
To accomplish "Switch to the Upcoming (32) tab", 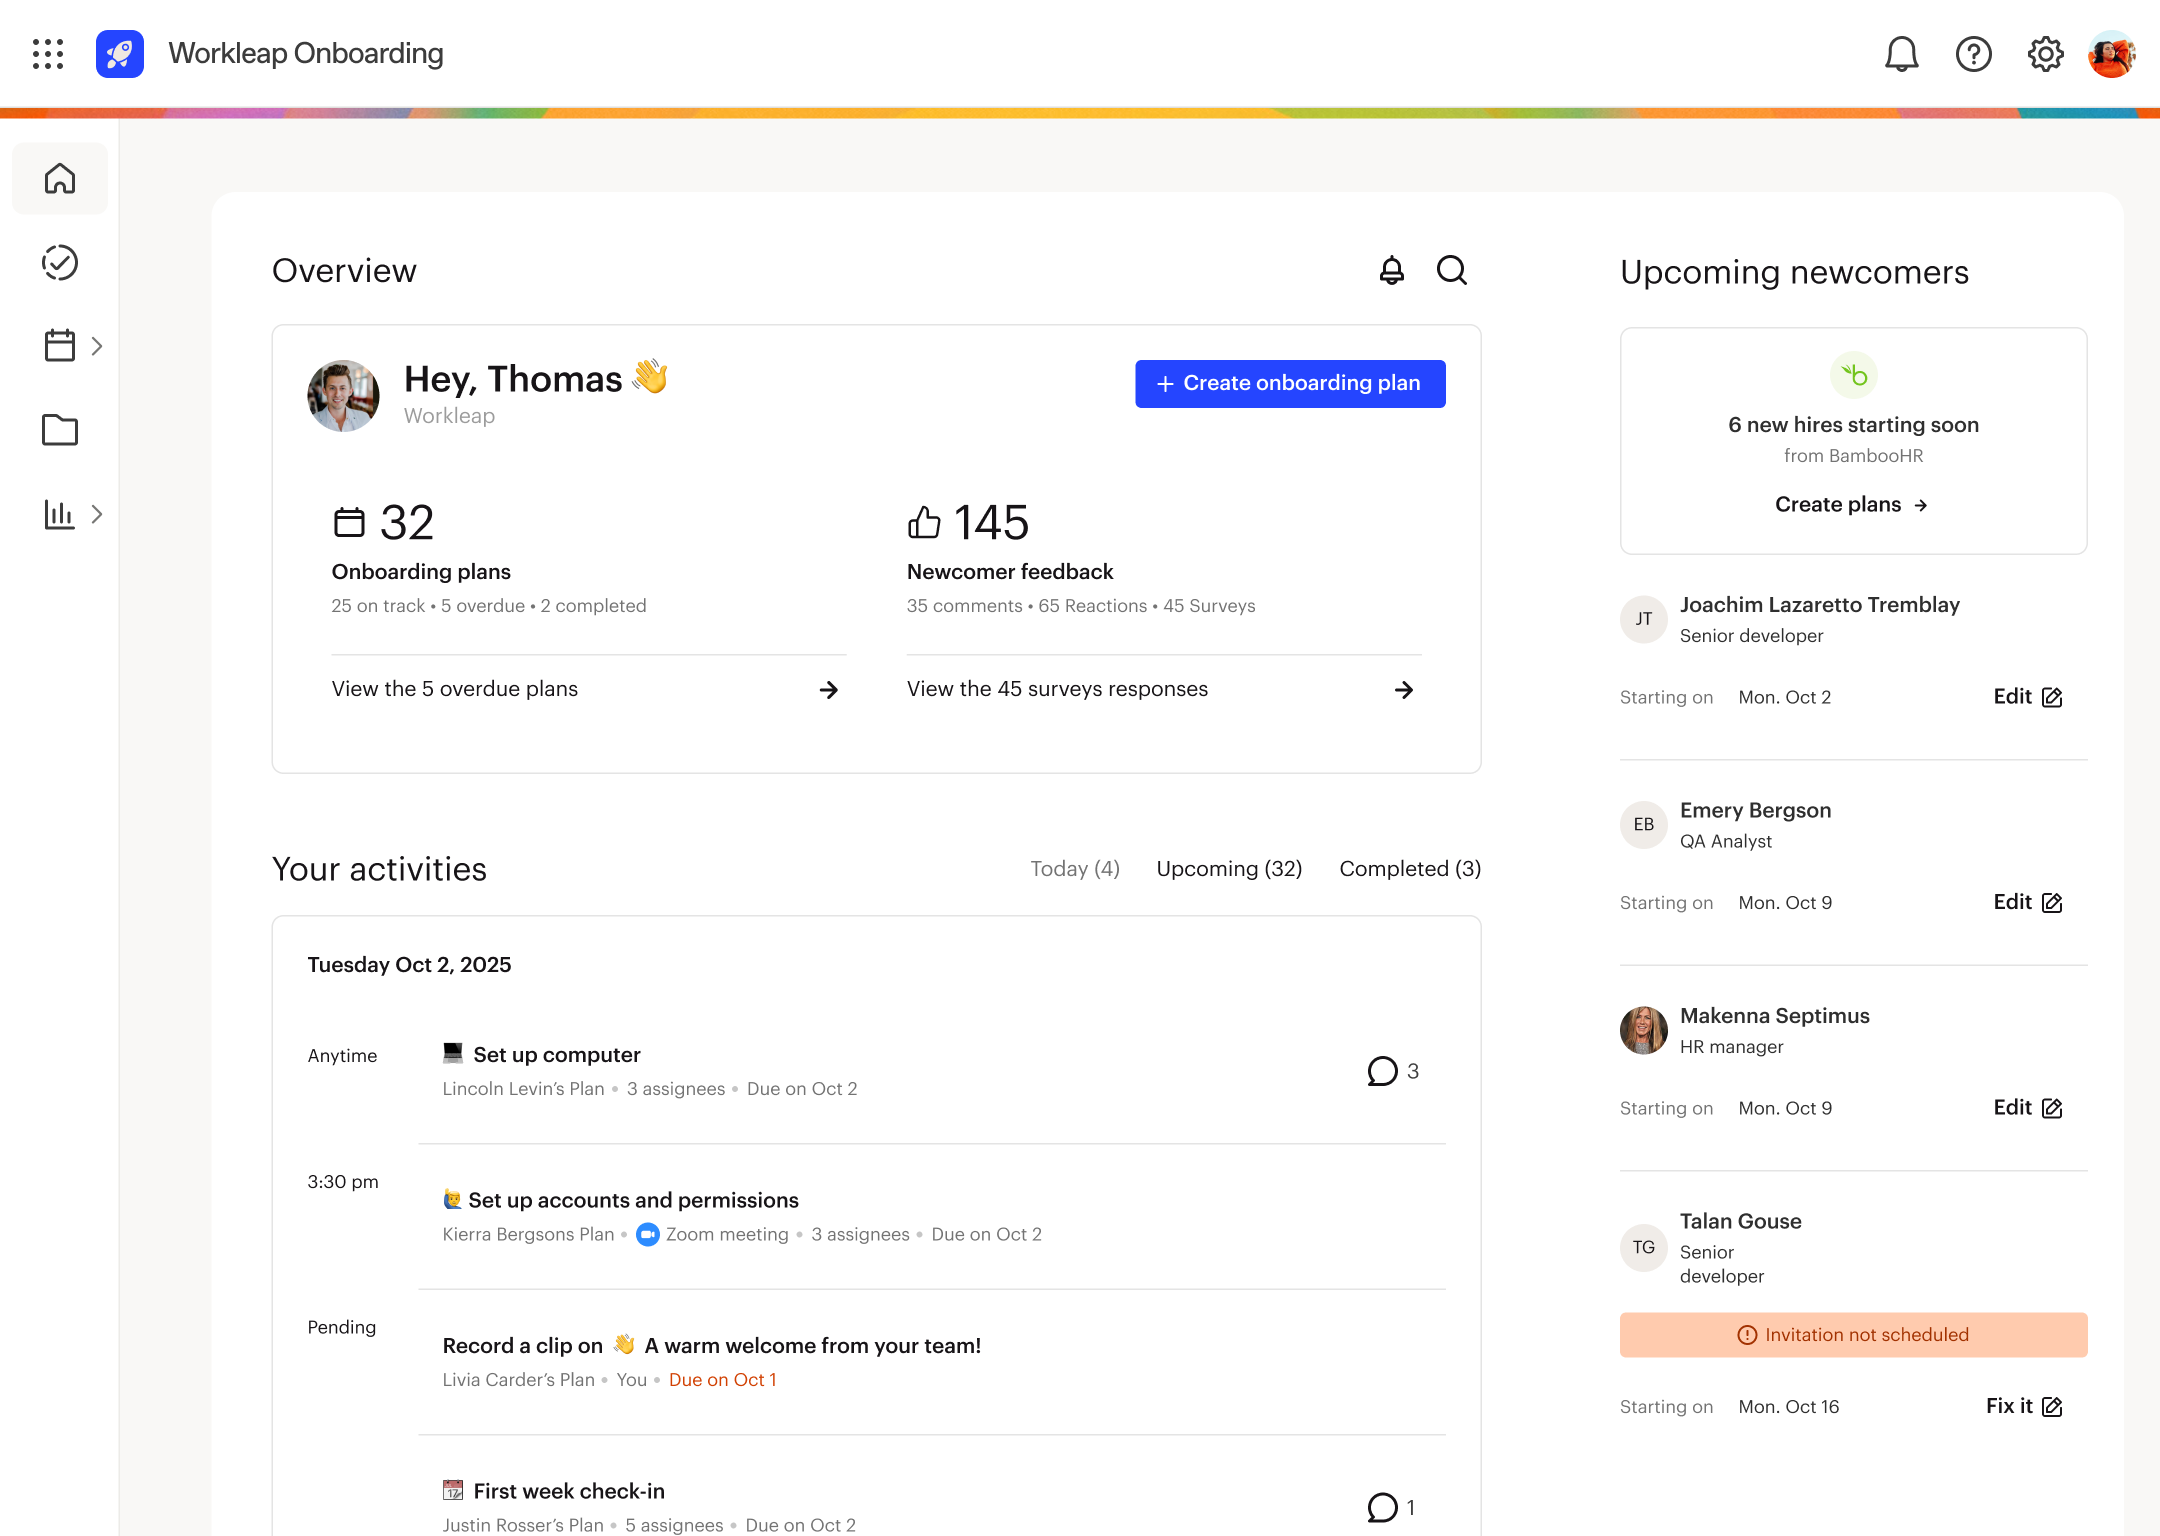I will (1229, 869).
